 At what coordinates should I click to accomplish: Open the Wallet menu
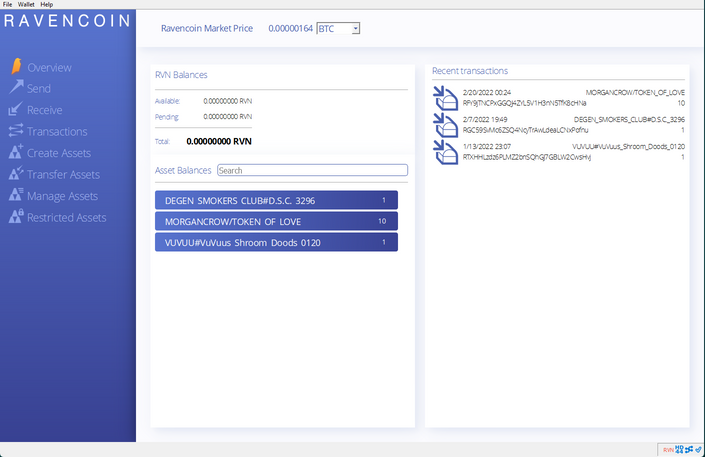[x=26, y=4]
